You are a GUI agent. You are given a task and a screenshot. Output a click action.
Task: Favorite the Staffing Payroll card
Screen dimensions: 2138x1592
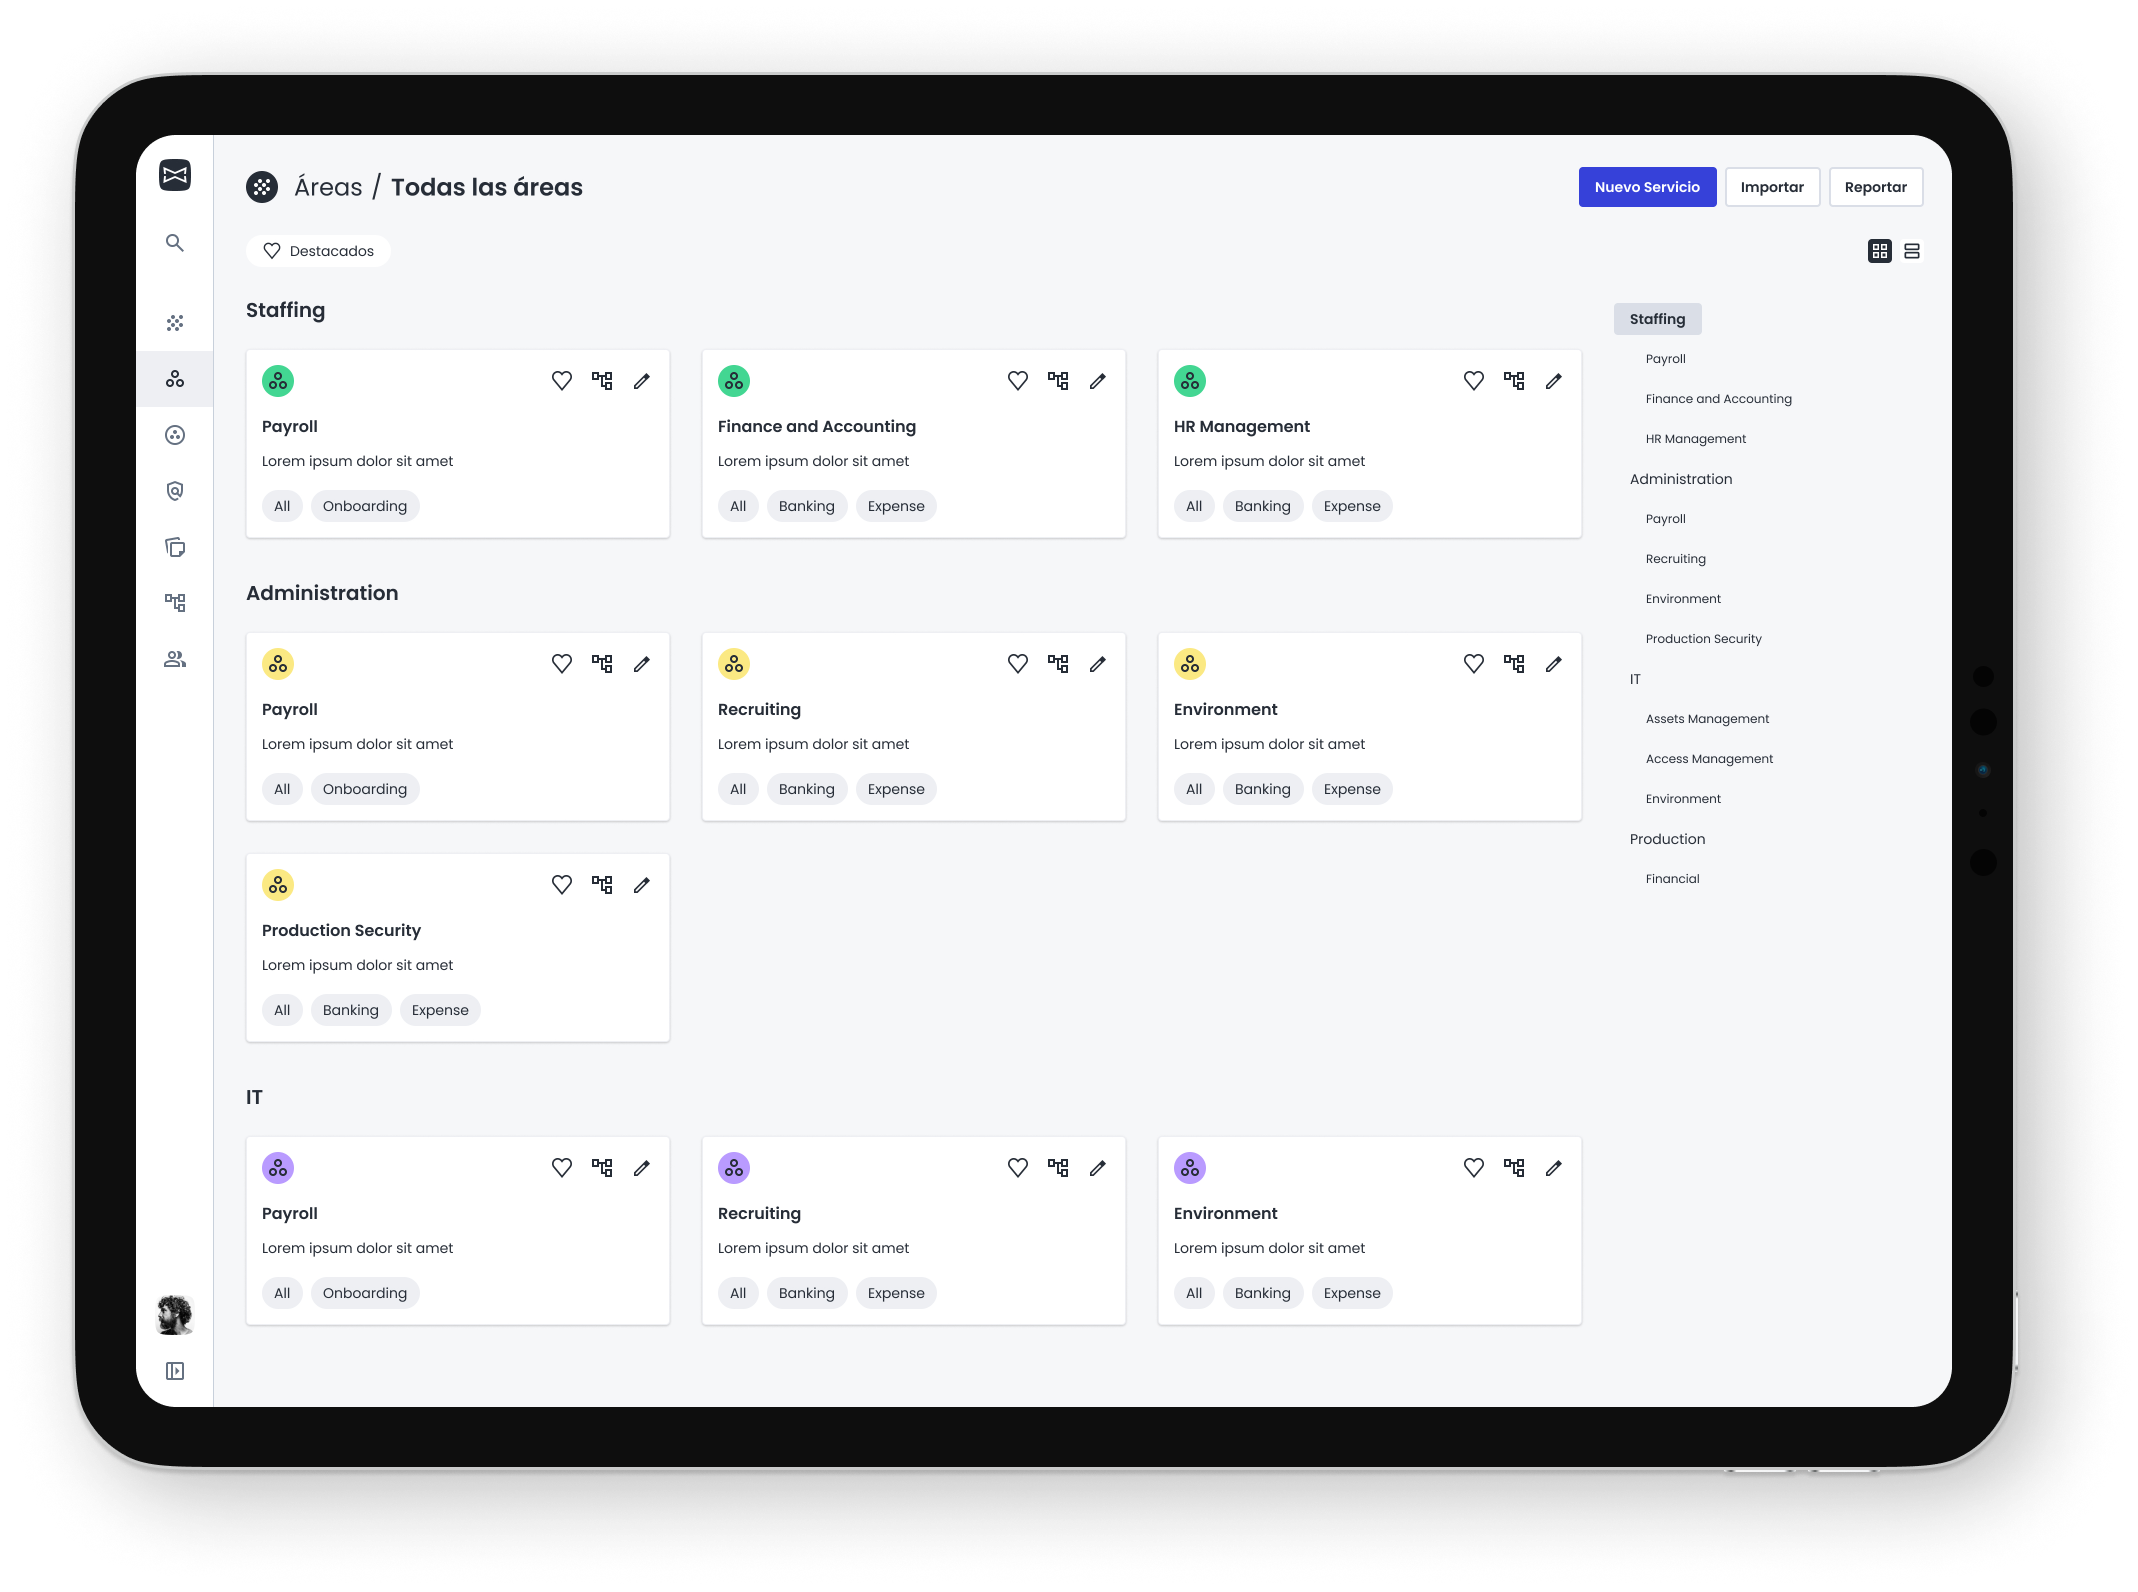pyautogui.click(x=562, y=381)
